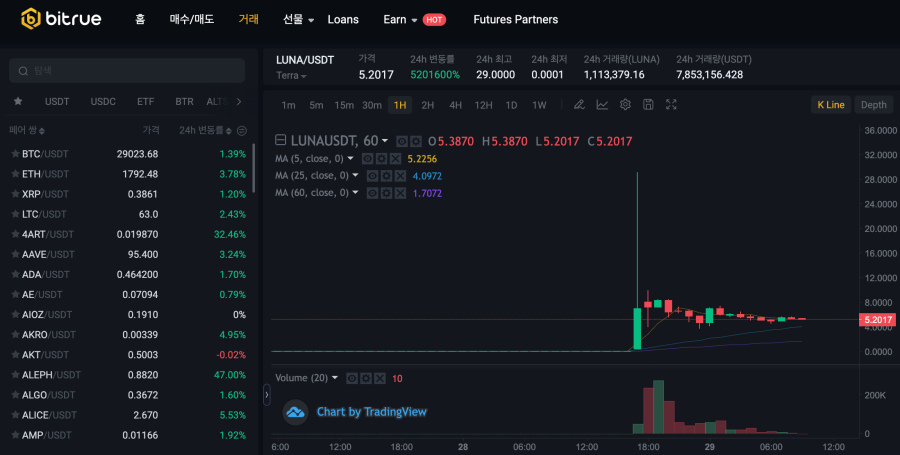
Task: Open Volume (20) settings gear
Action: 366,379
